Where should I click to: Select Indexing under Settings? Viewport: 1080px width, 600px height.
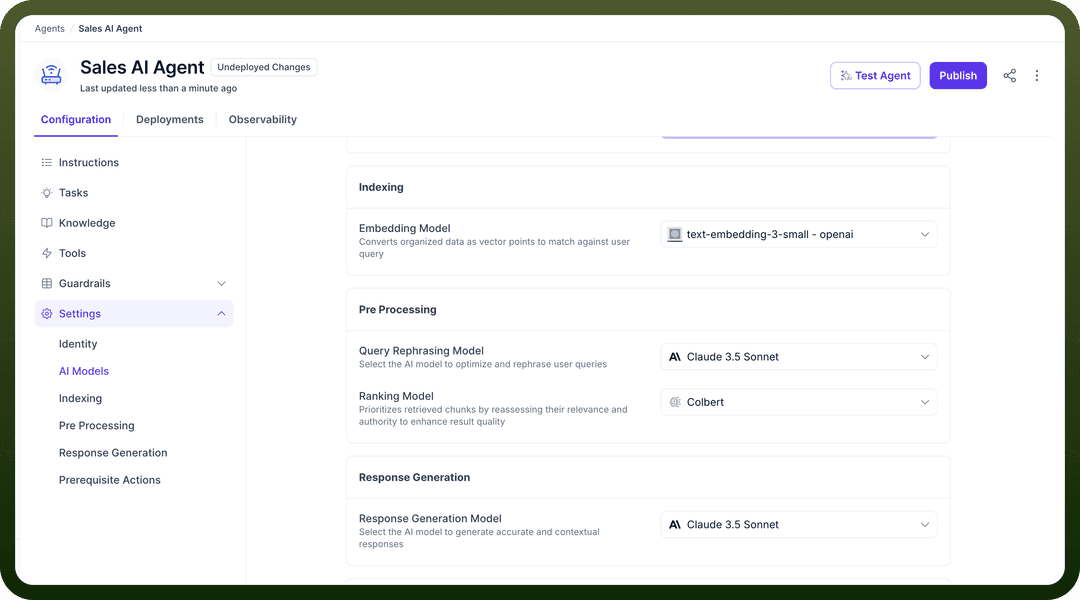coord(81,398)
